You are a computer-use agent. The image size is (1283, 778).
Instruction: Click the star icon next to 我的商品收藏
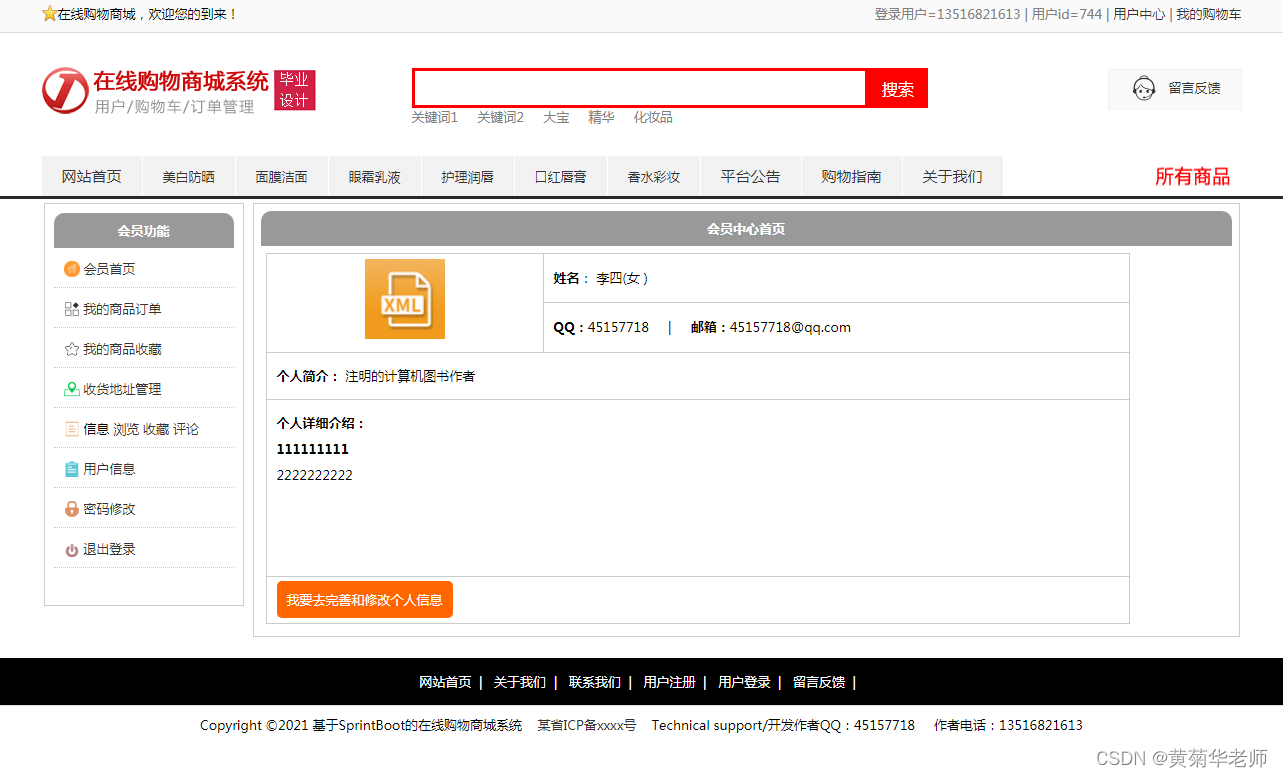[71, 349]
